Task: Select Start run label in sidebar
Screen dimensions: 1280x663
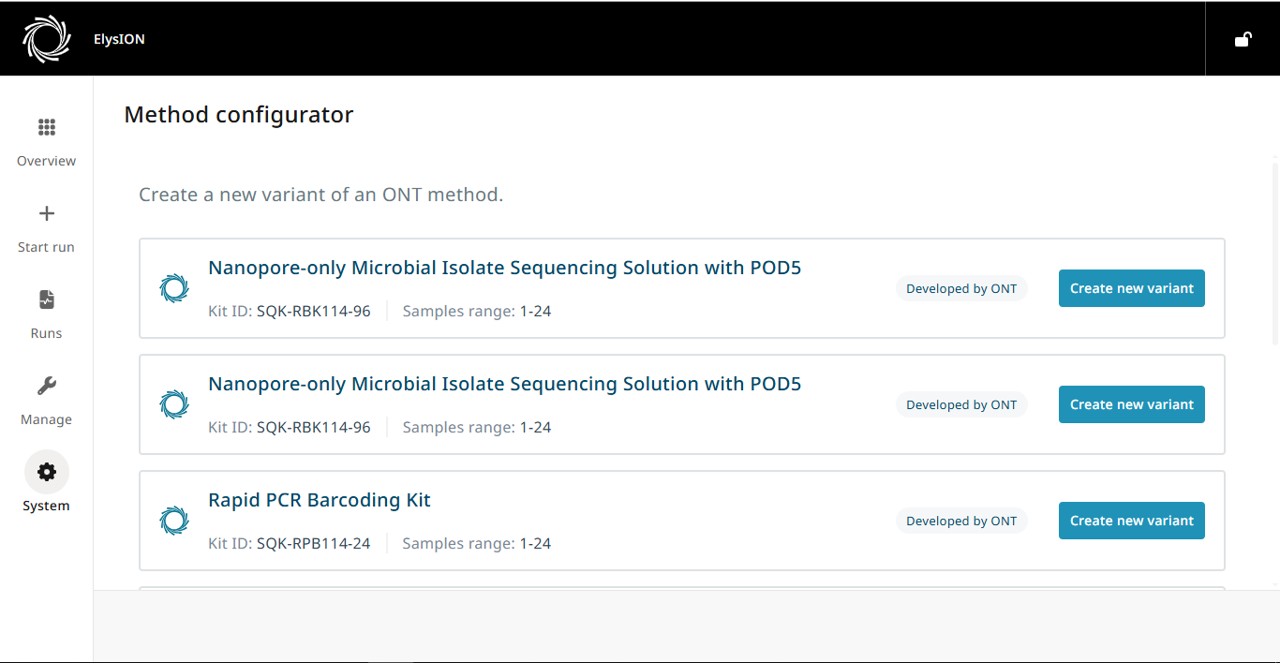Action: point(47,247)
